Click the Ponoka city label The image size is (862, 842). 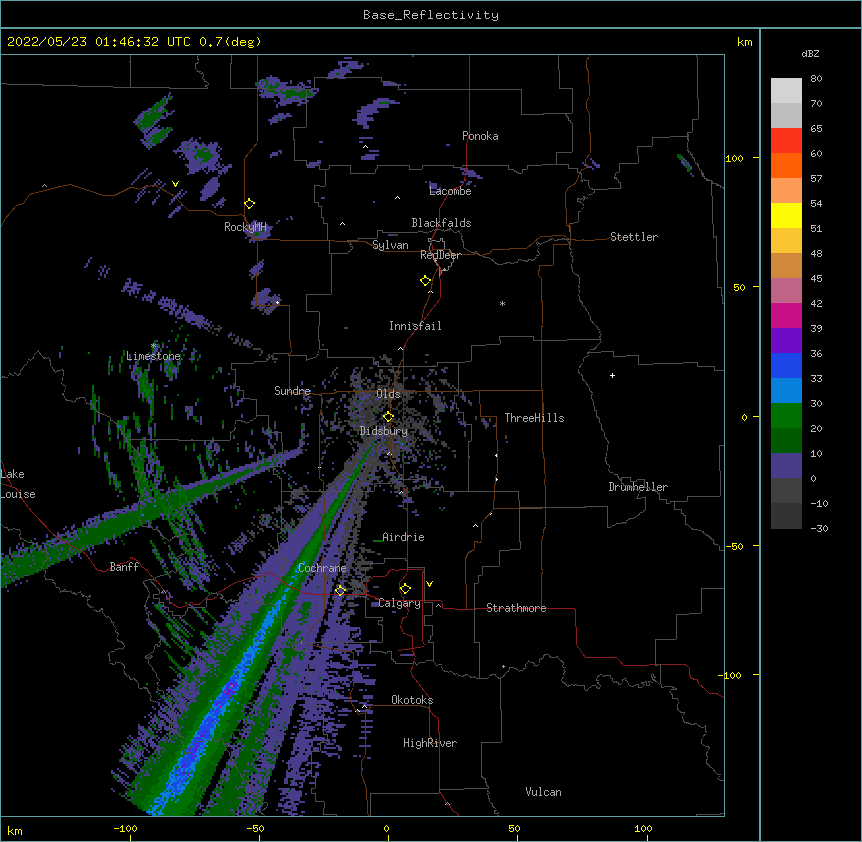480,136
